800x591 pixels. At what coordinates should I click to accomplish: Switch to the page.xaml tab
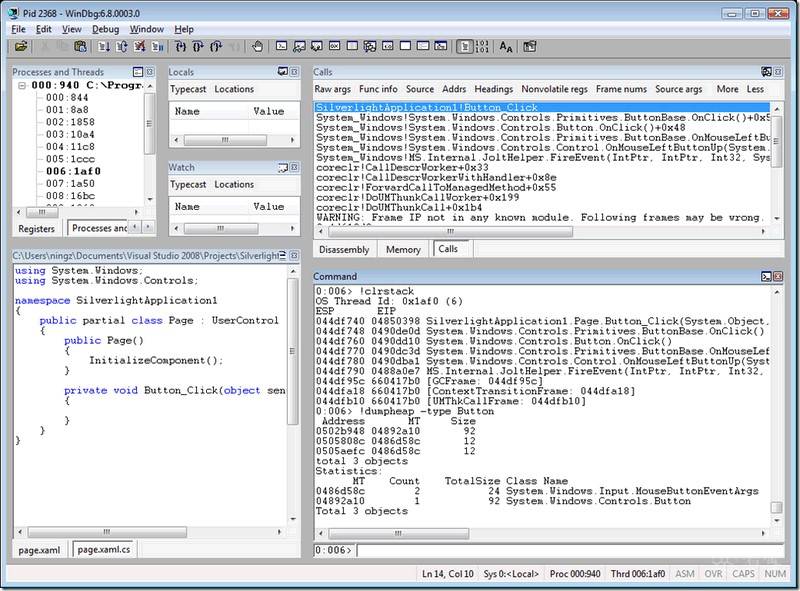click(x=39, y=550)
